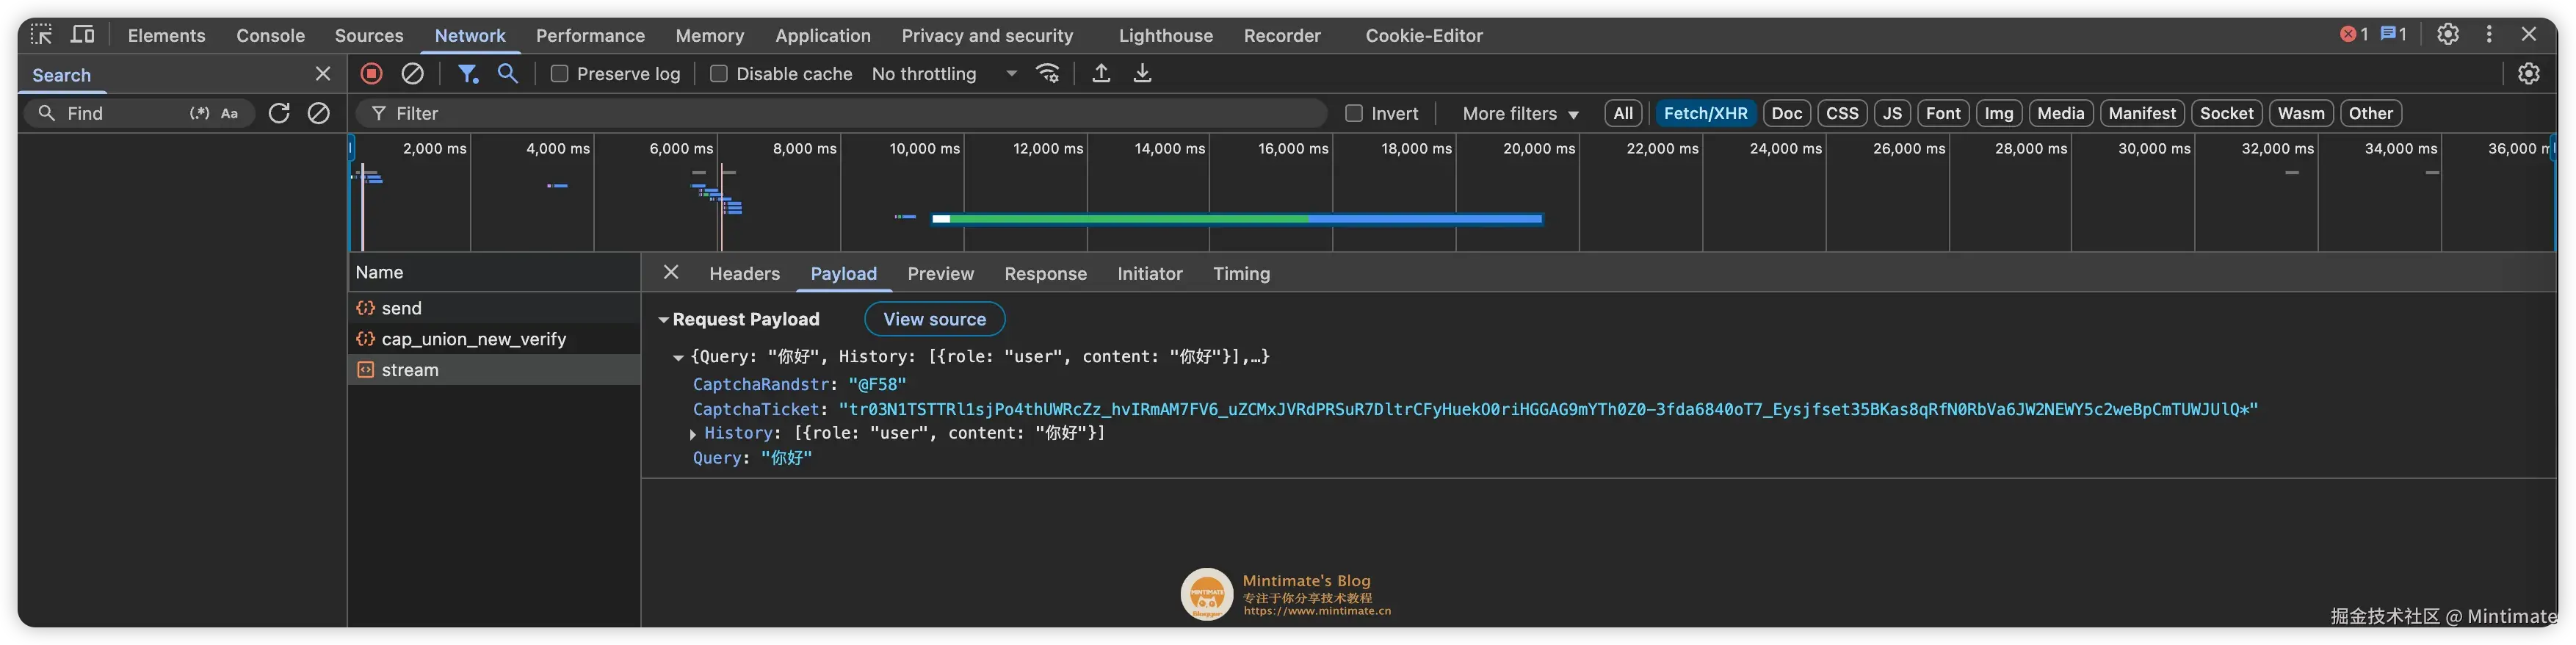Clear search results icon
Viewport: 2576px width, 645px height.
[x=318, y=113]
